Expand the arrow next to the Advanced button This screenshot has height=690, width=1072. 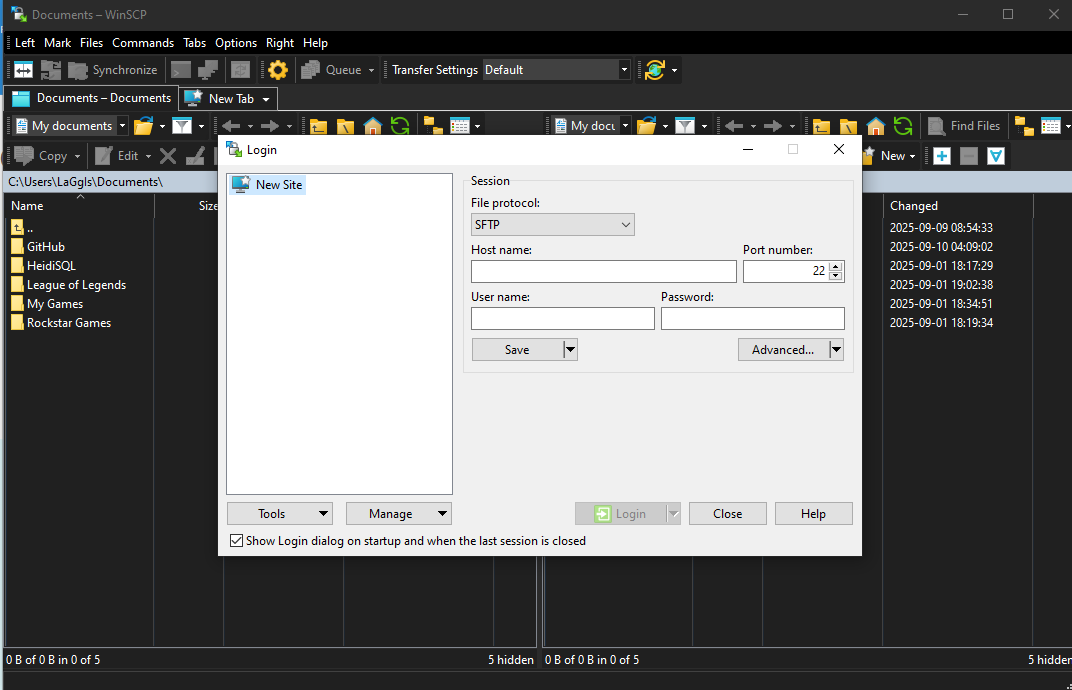pos(836,349)
